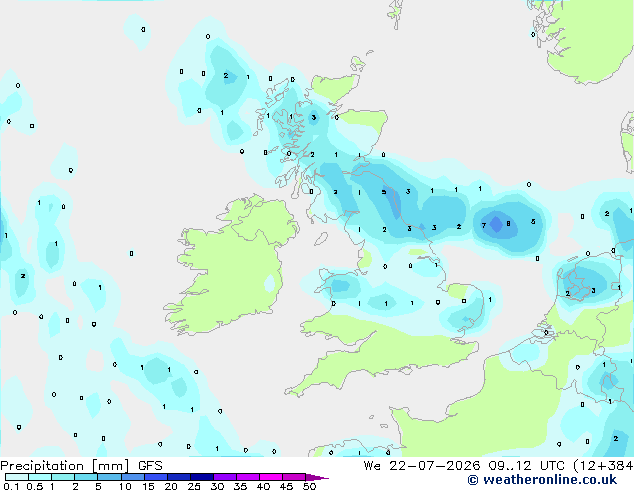Choose the 20–25 mm legend color swatch
This screenshot has width=634, height=490.
(x=179, y=477)
